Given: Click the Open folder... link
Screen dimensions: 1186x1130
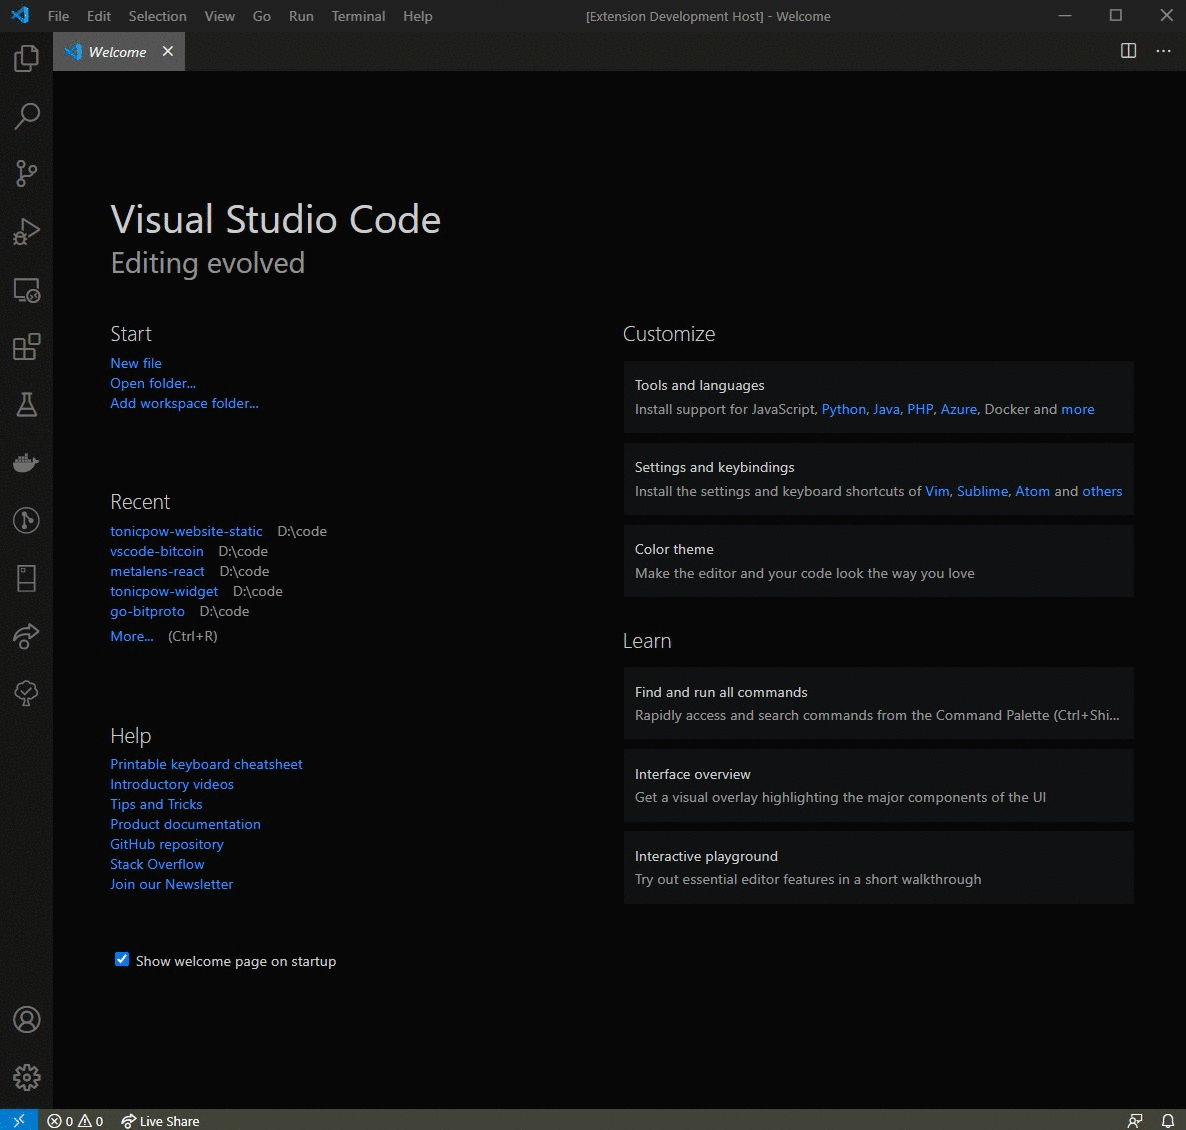Looking at the screenshot, I should [x=153, y=383].
